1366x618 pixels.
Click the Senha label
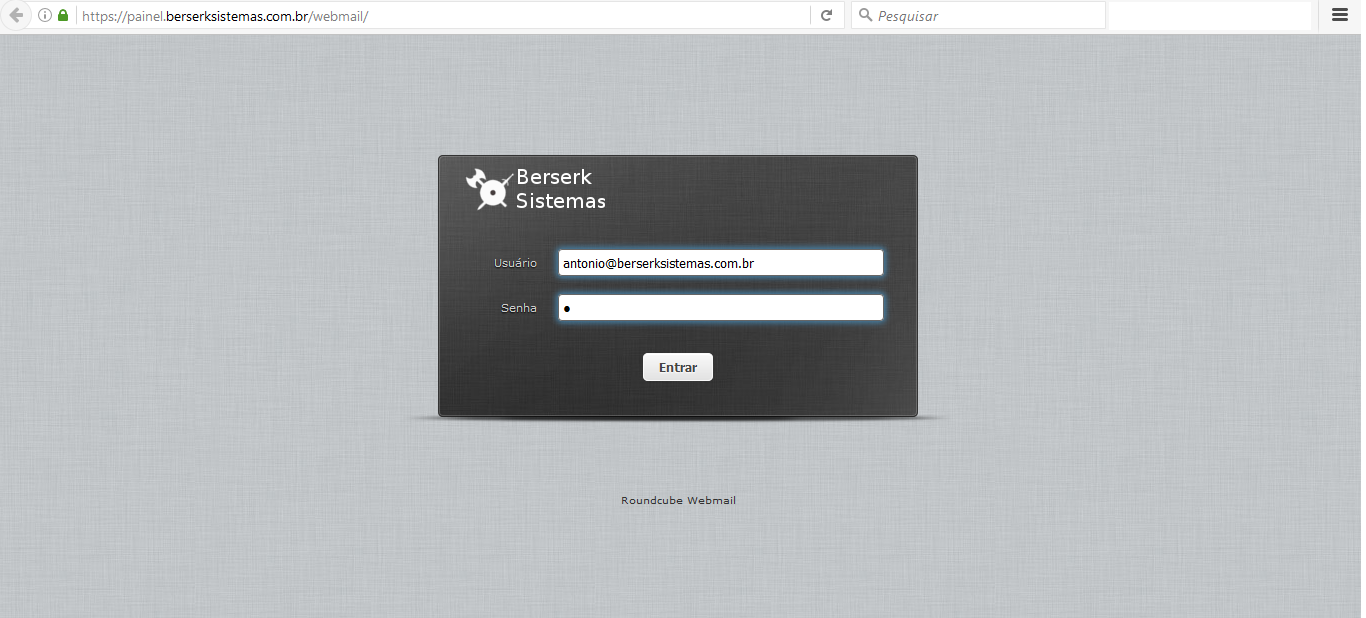tap(519, 308)
